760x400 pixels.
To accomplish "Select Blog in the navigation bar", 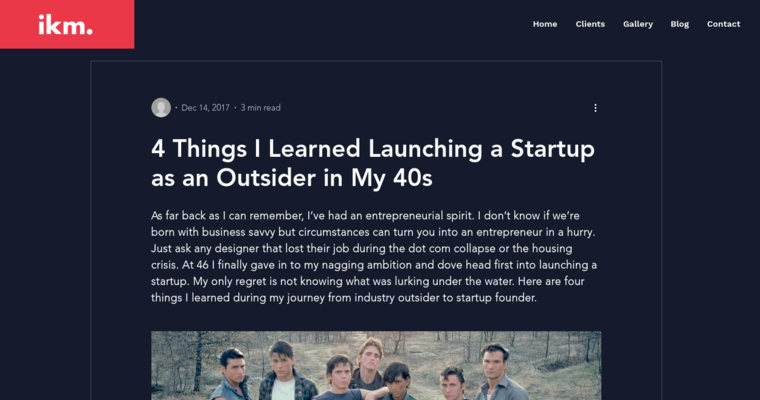I will [x=680, y=24].
